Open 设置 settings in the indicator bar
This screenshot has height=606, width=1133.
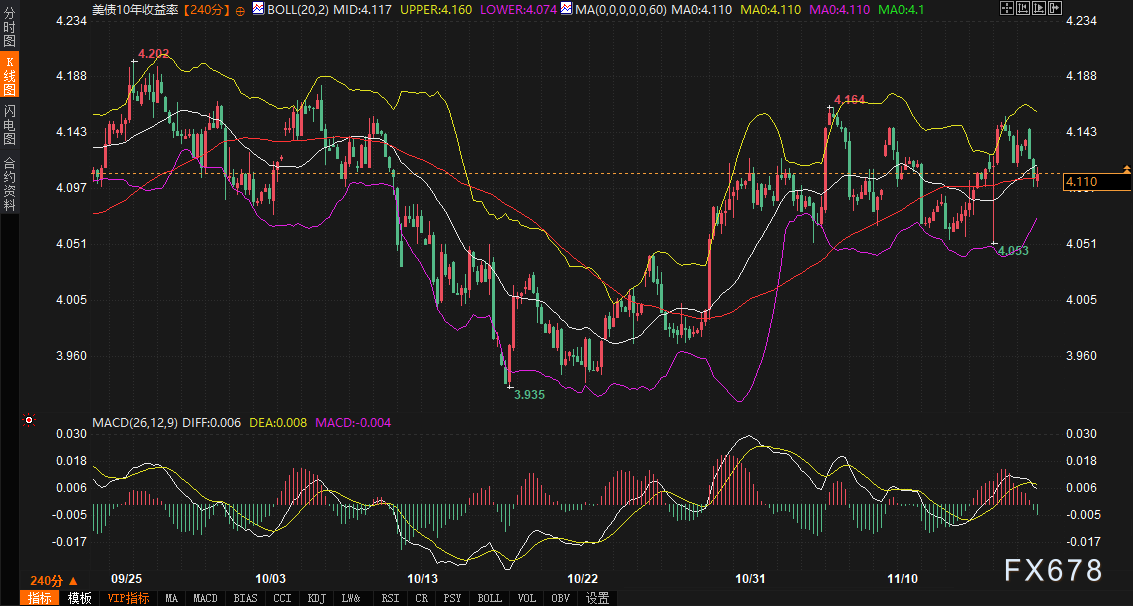598,598
